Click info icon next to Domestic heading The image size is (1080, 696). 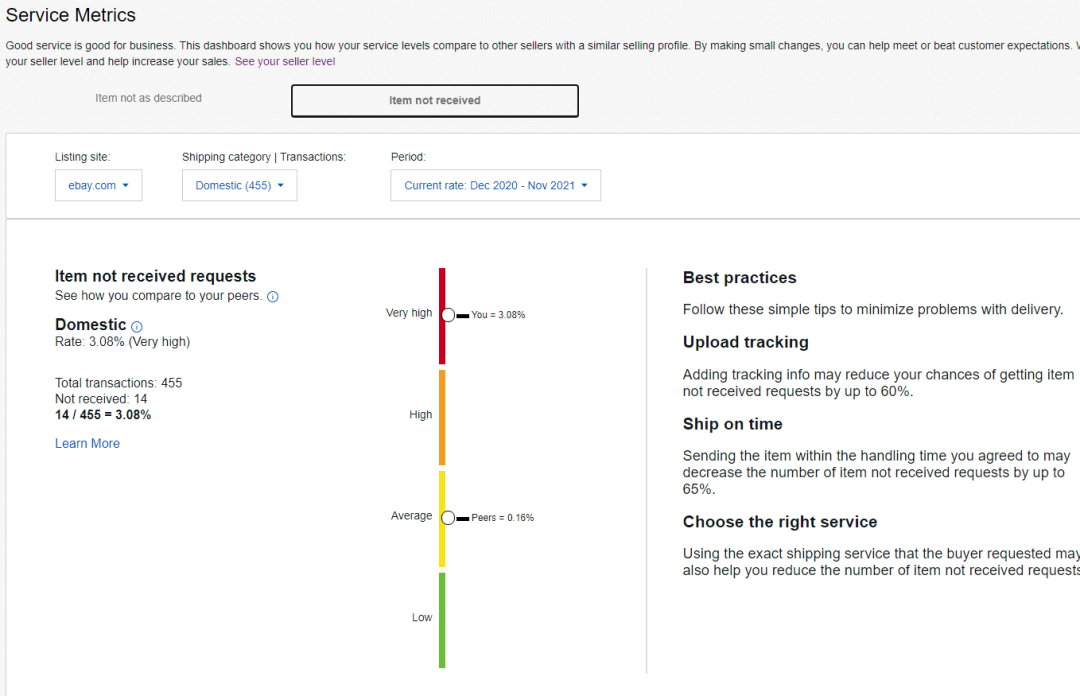coord(137,326)
